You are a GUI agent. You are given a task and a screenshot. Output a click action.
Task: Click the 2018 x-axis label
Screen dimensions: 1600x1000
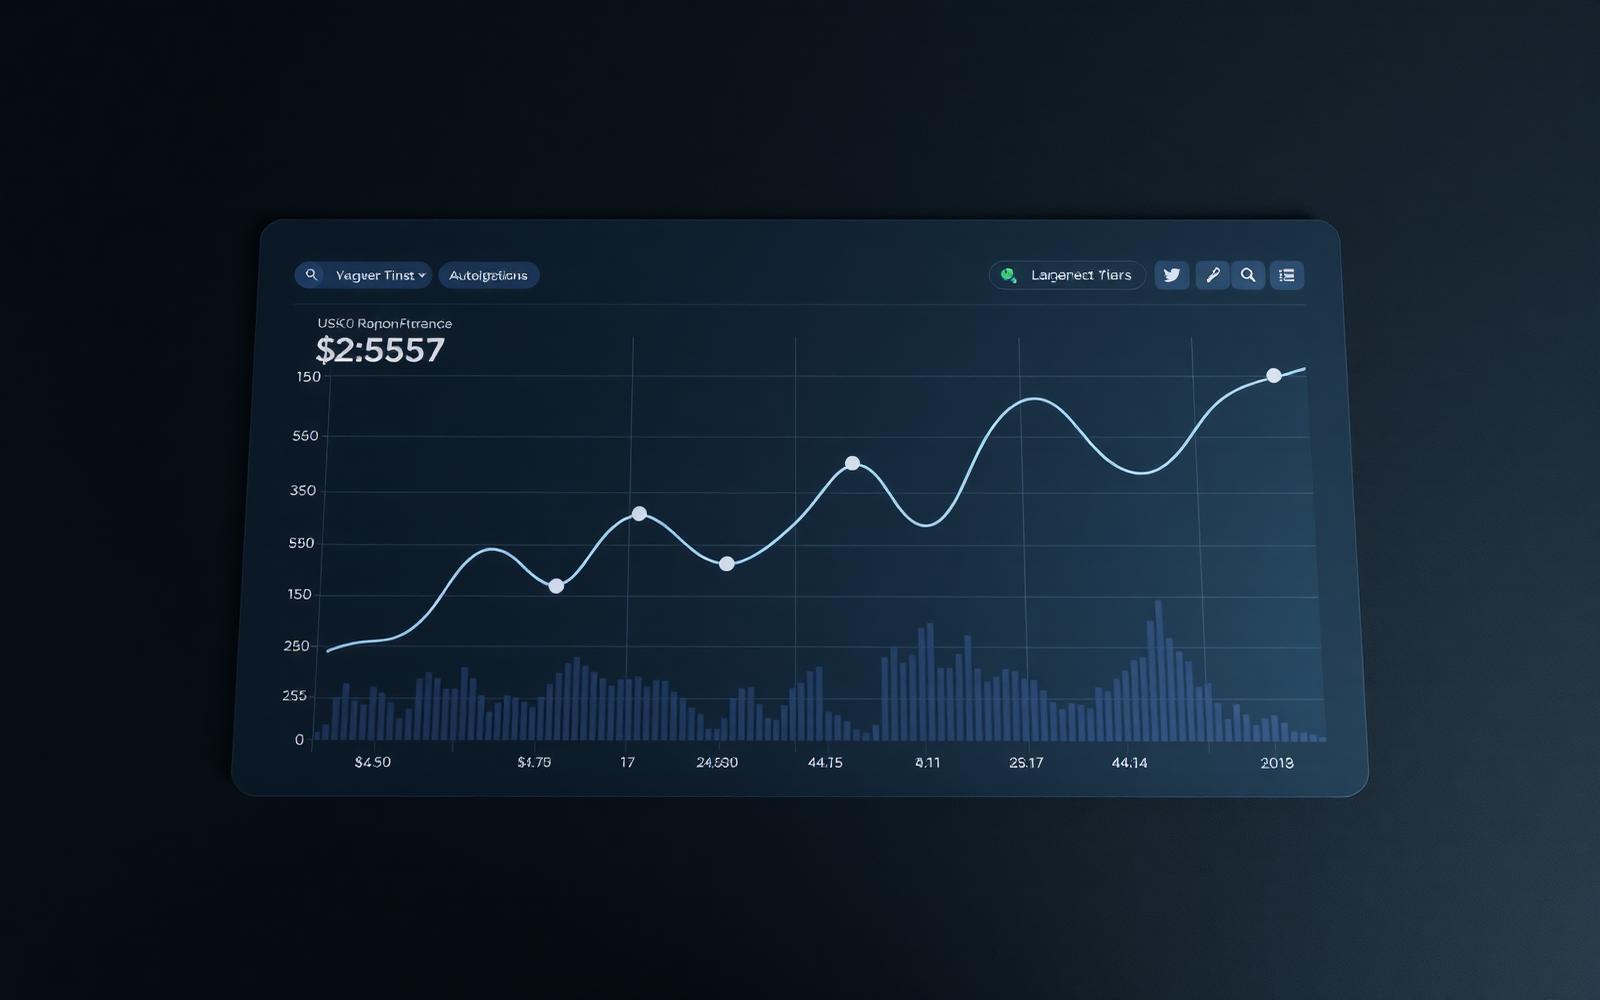(x=1277, y=763)
